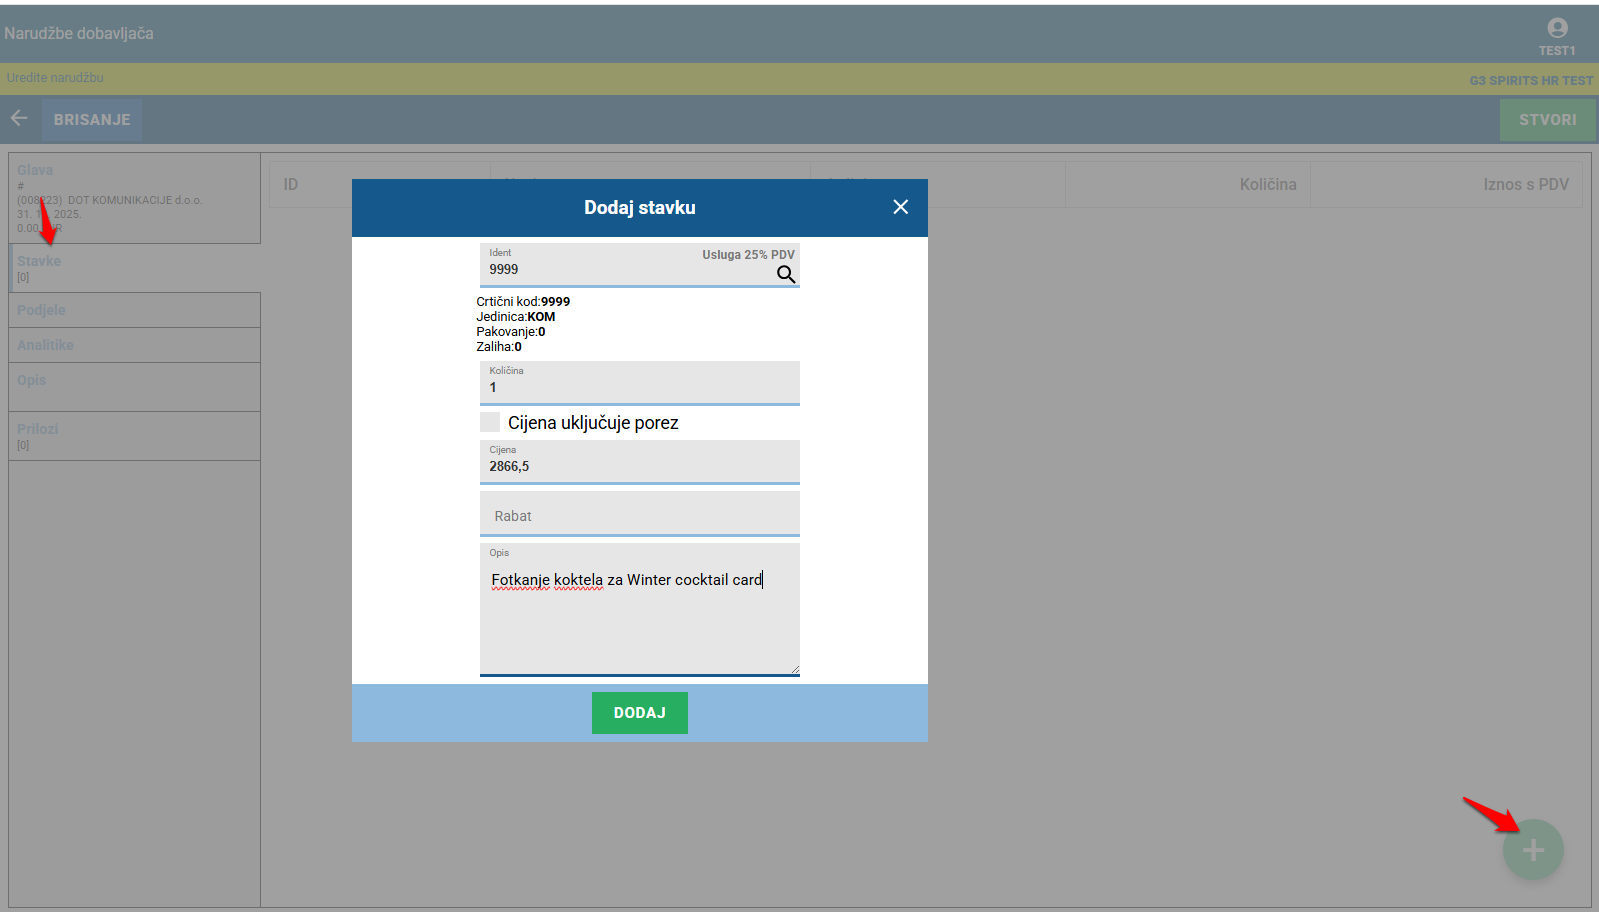Toggle Cijena uključuje porez checkbox
This screenshot has width=1599, height=912.
(x=490, y=422)
